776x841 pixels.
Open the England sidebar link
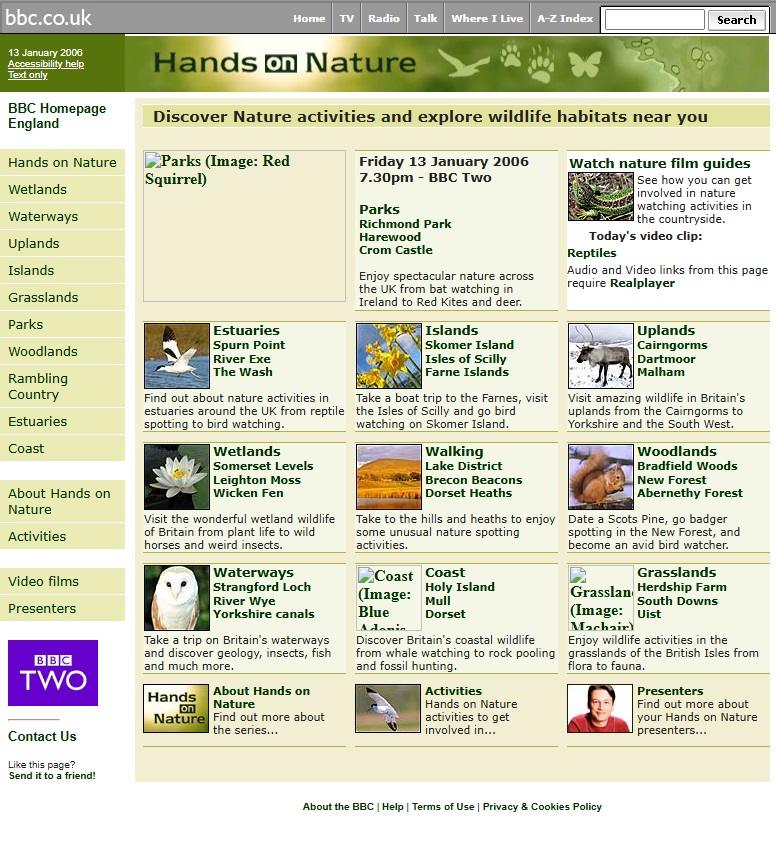(33, 123)
